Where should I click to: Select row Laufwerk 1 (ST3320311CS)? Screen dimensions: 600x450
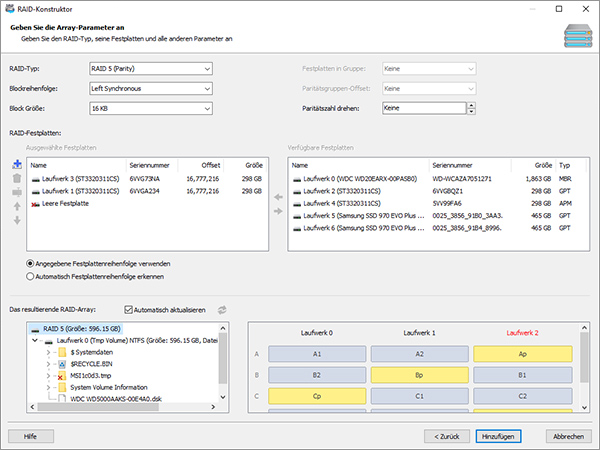(147, 191)
